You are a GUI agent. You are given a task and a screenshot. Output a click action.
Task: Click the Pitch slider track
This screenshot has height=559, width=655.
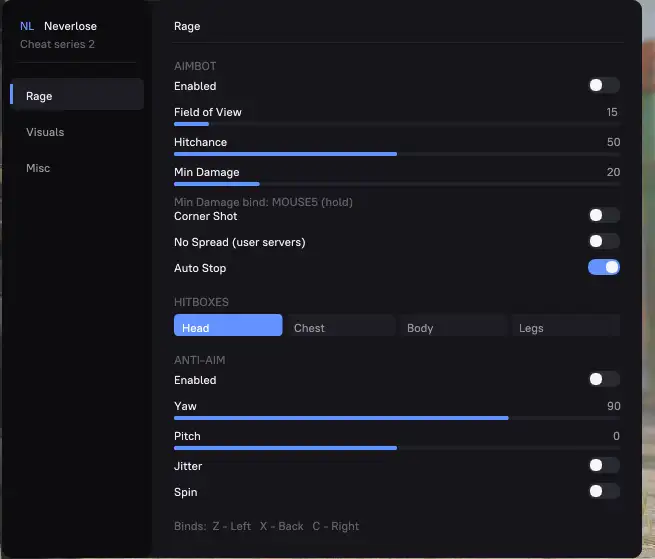tap(397, 448)
